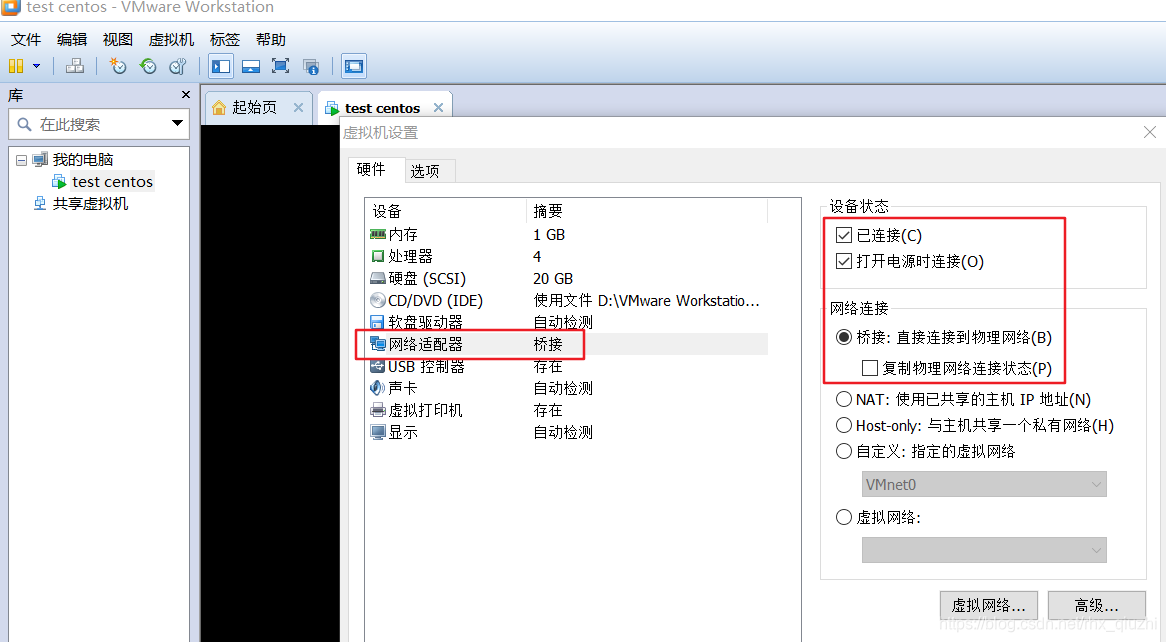Select the 桥接 bridged network radio button

pos(843,337)
